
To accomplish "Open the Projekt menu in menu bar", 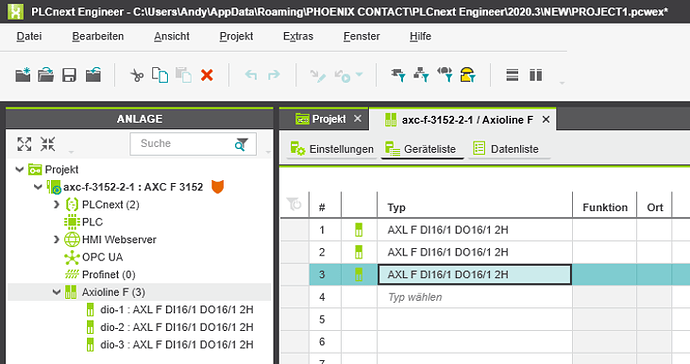I will pos(236,37).
